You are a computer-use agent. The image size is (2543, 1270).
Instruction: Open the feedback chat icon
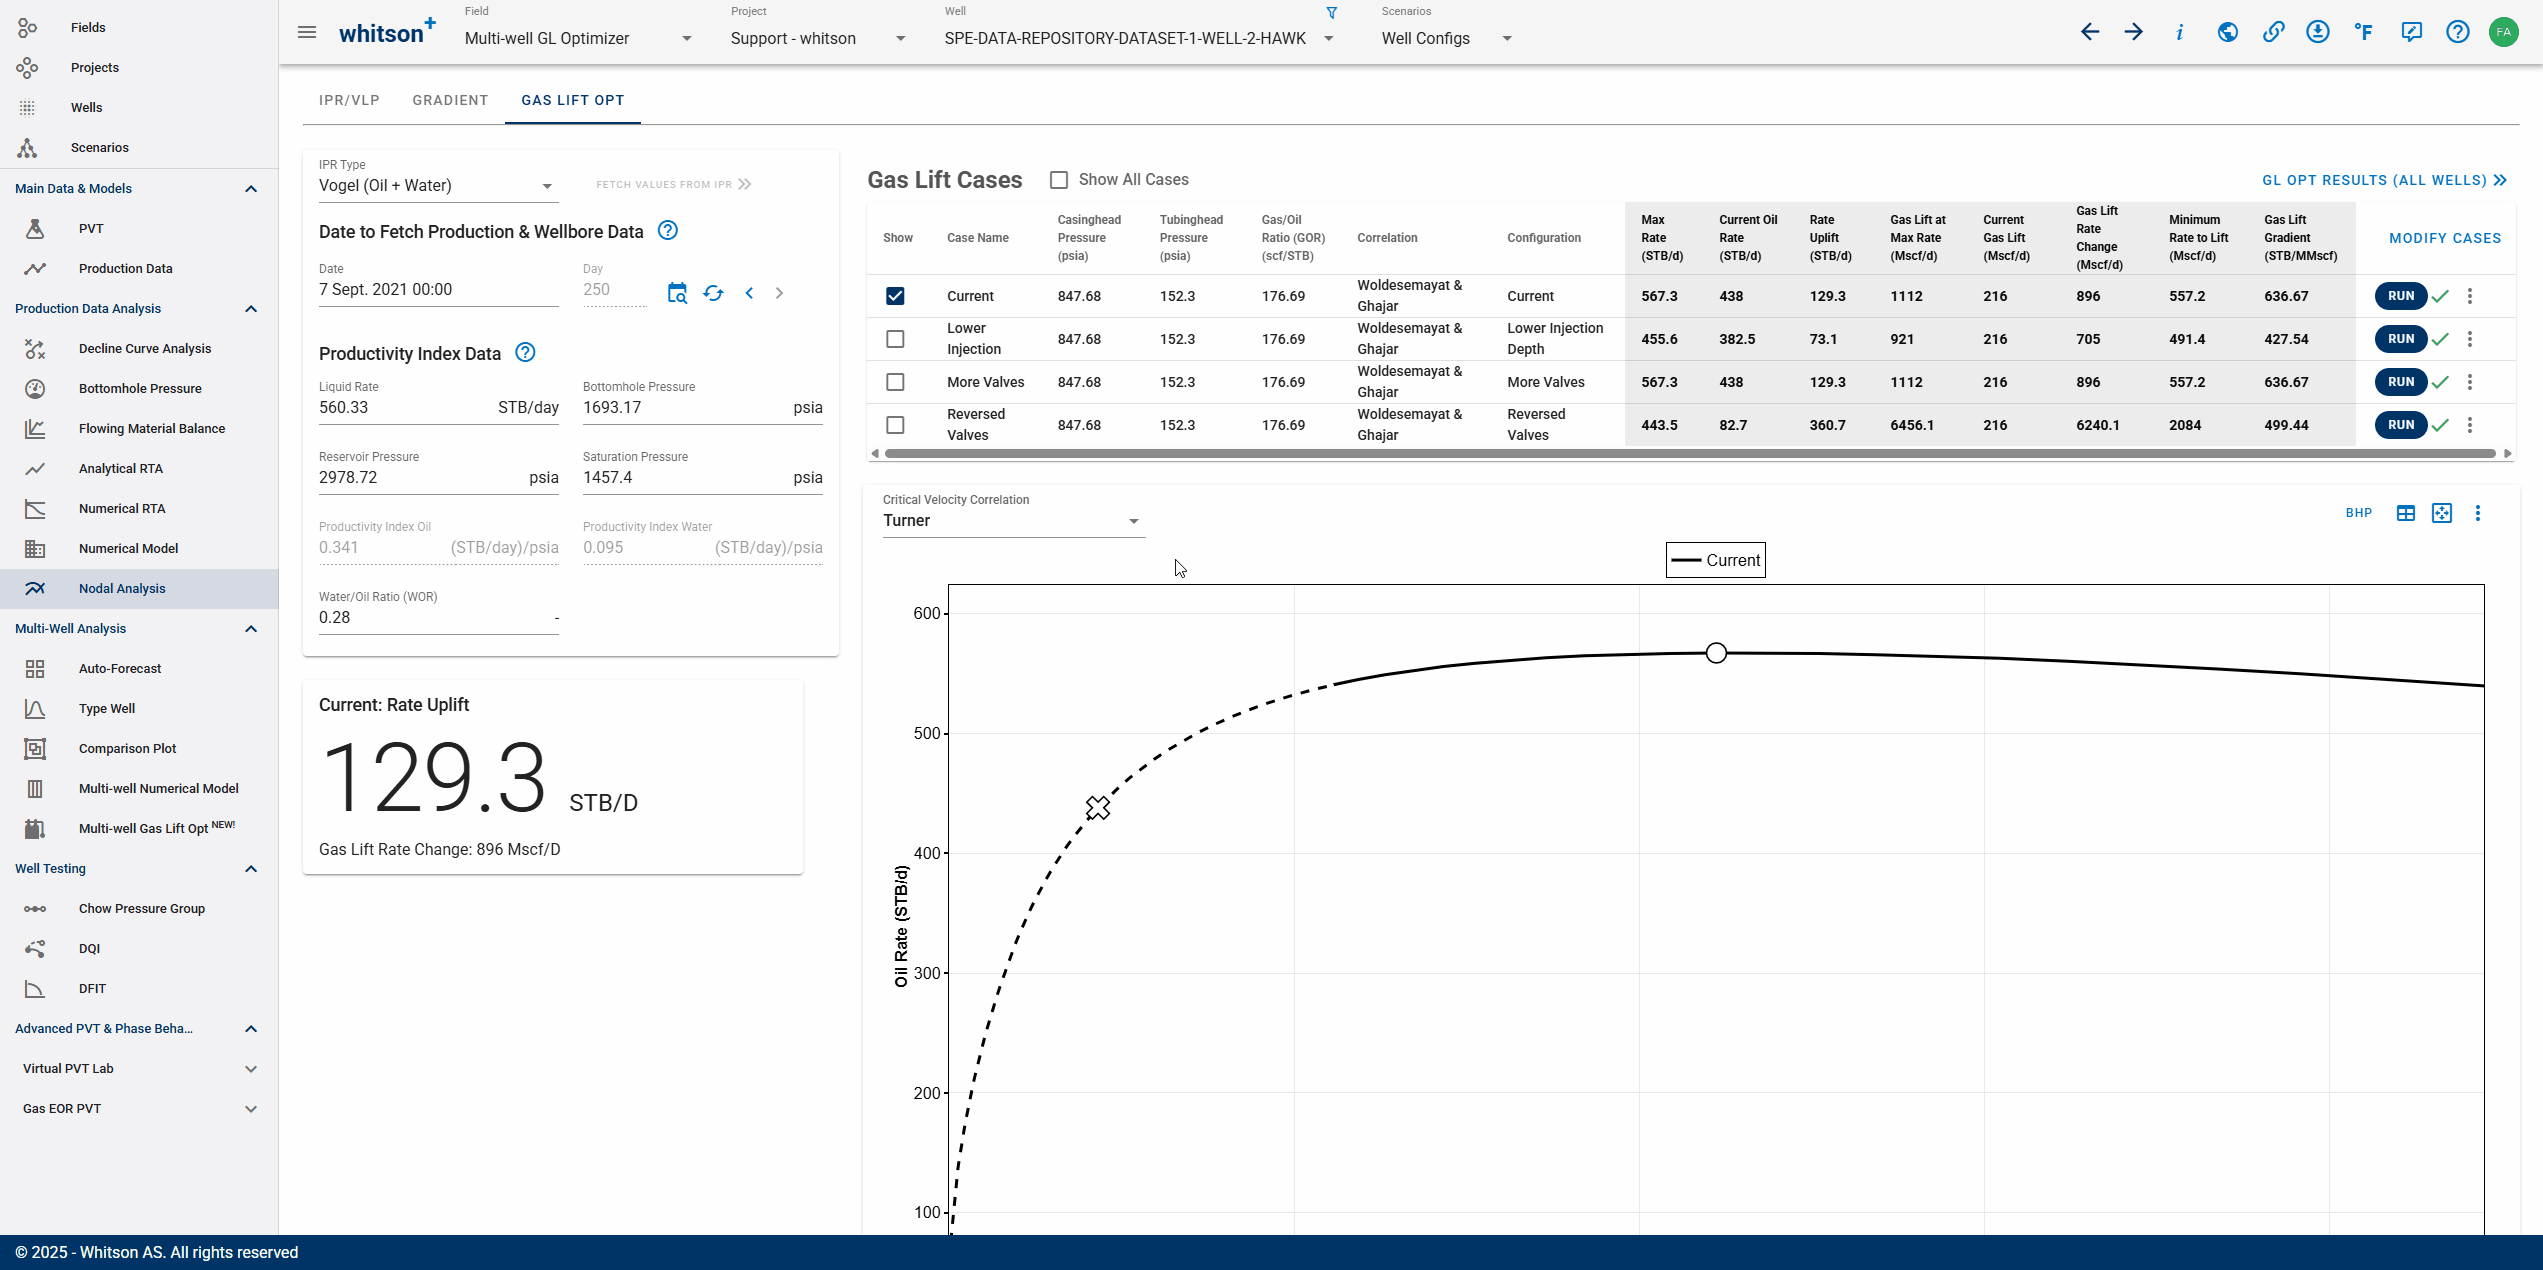coord(2412,32)
